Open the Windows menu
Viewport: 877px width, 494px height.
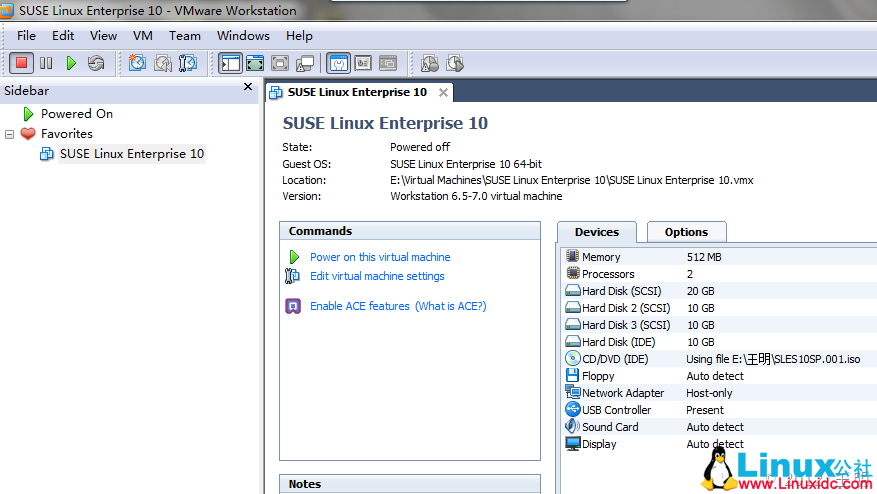point(243,36)
